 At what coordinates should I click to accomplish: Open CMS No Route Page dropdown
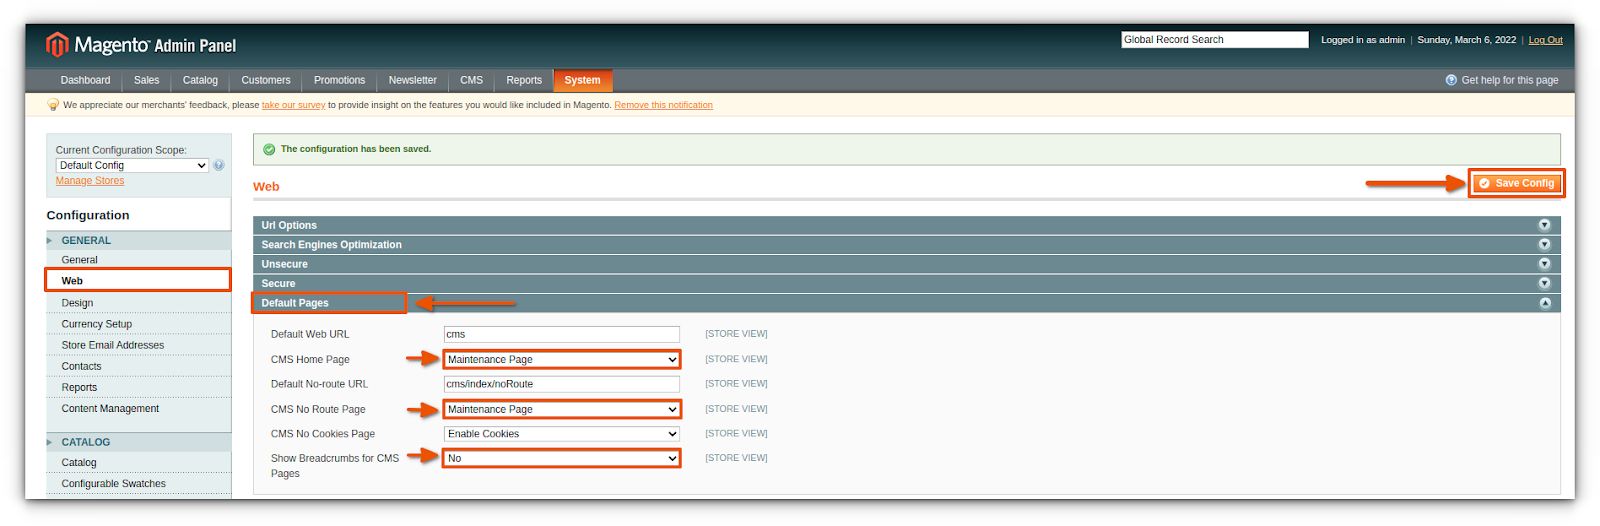(562, 409)
